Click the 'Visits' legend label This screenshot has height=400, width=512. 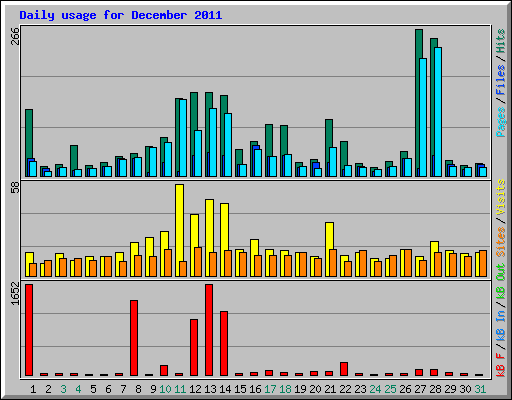coord(501,197)
